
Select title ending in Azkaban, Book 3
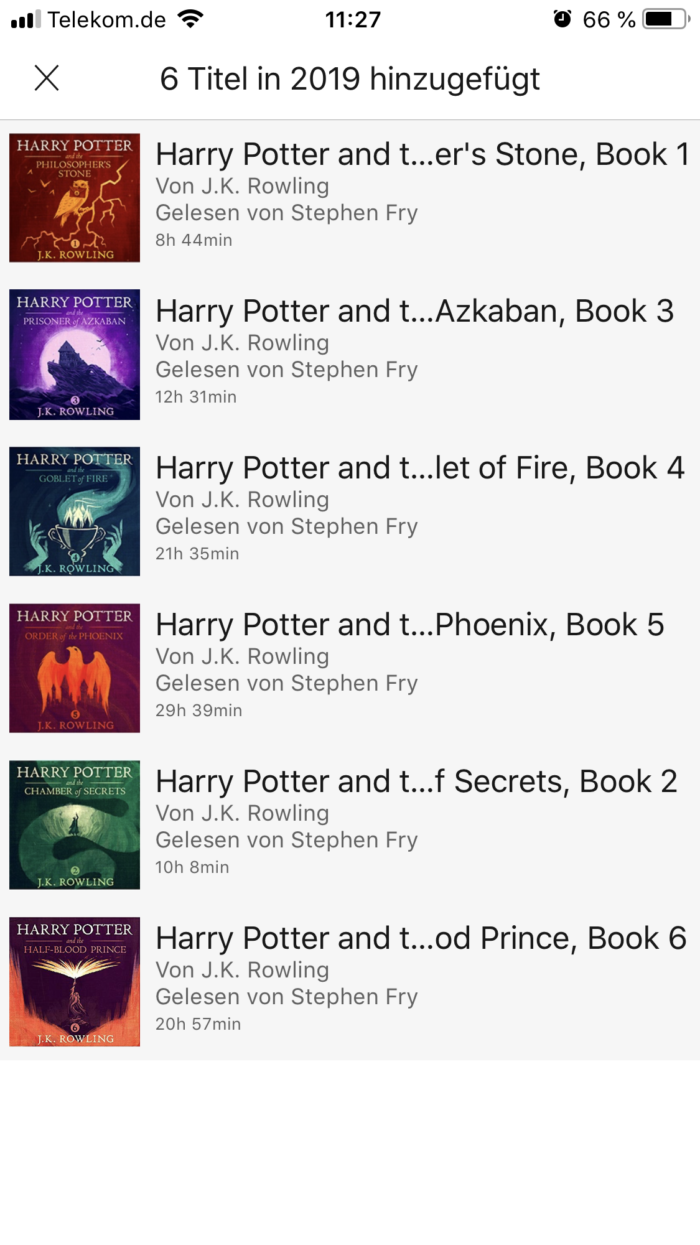(415, 311)
